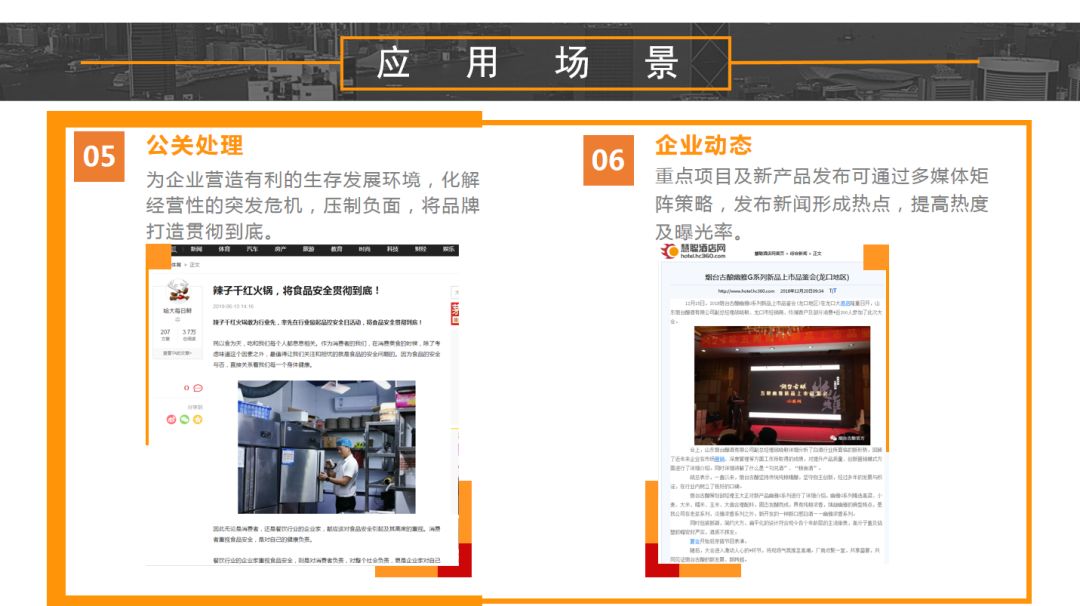Click the paragraph starting 为企业营造有利的

[x=313, y=205]
